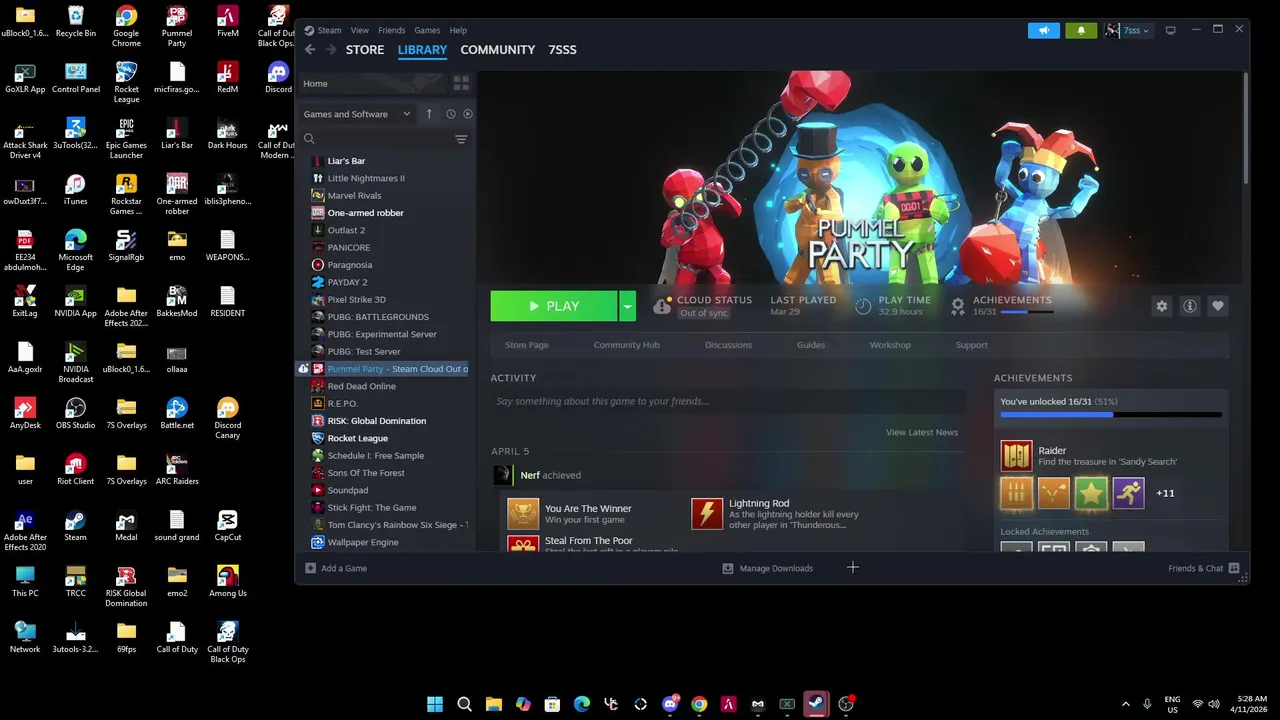Click the library Home button

pyautogui.click(x=372, y=84)
